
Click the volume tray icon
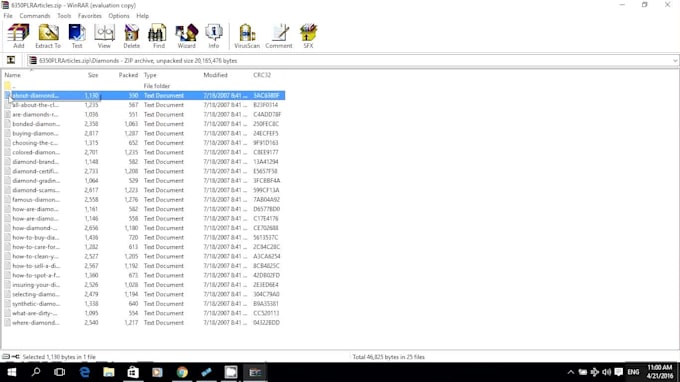(x=606, y=372)
